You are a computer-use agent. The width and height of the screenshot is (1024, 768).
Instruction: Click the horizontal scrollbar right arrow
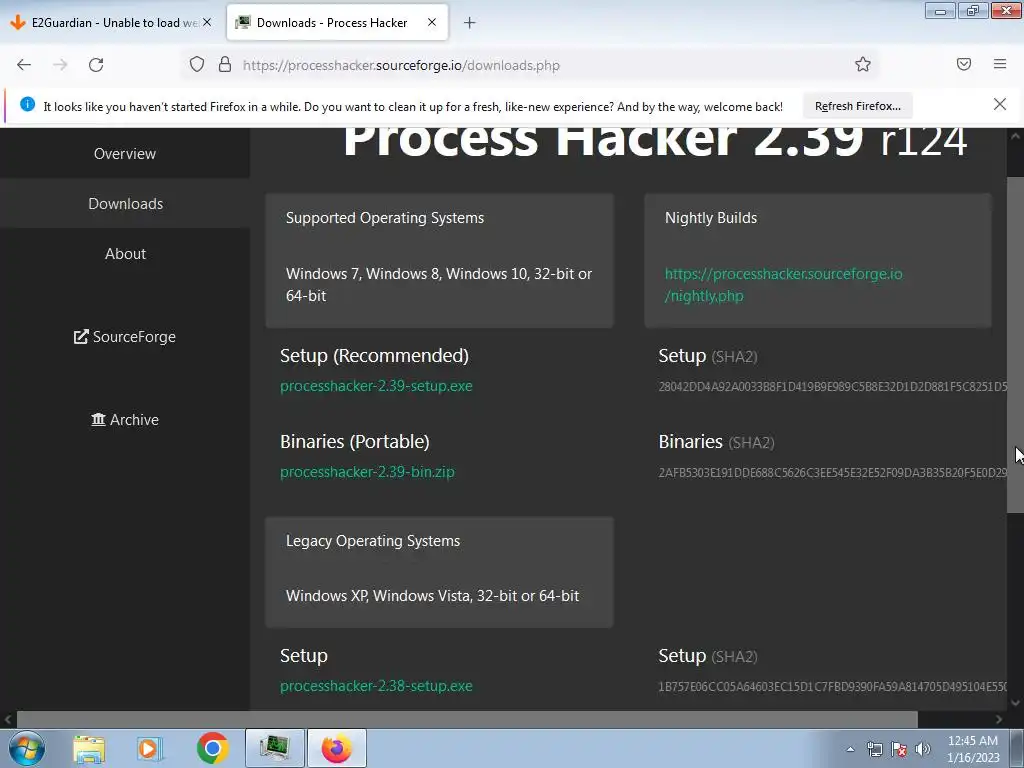999,719
